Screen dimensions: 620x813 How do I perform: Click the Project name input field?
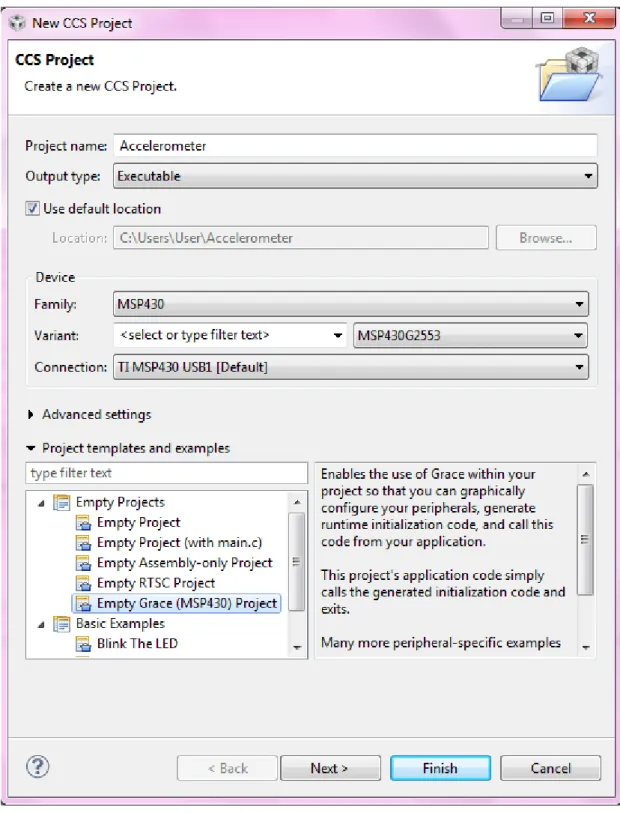click(355, 146)
